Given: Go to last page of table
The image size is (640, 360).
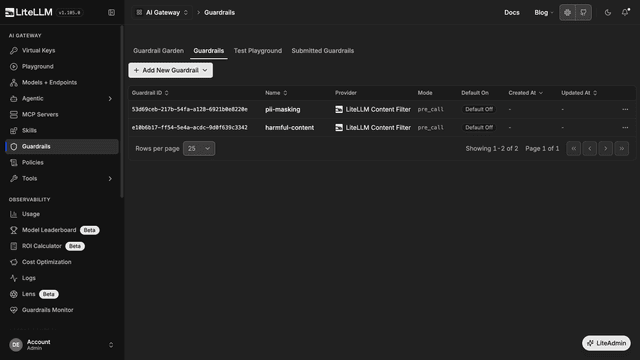Looking at the screenshot, I should (622, 149).
